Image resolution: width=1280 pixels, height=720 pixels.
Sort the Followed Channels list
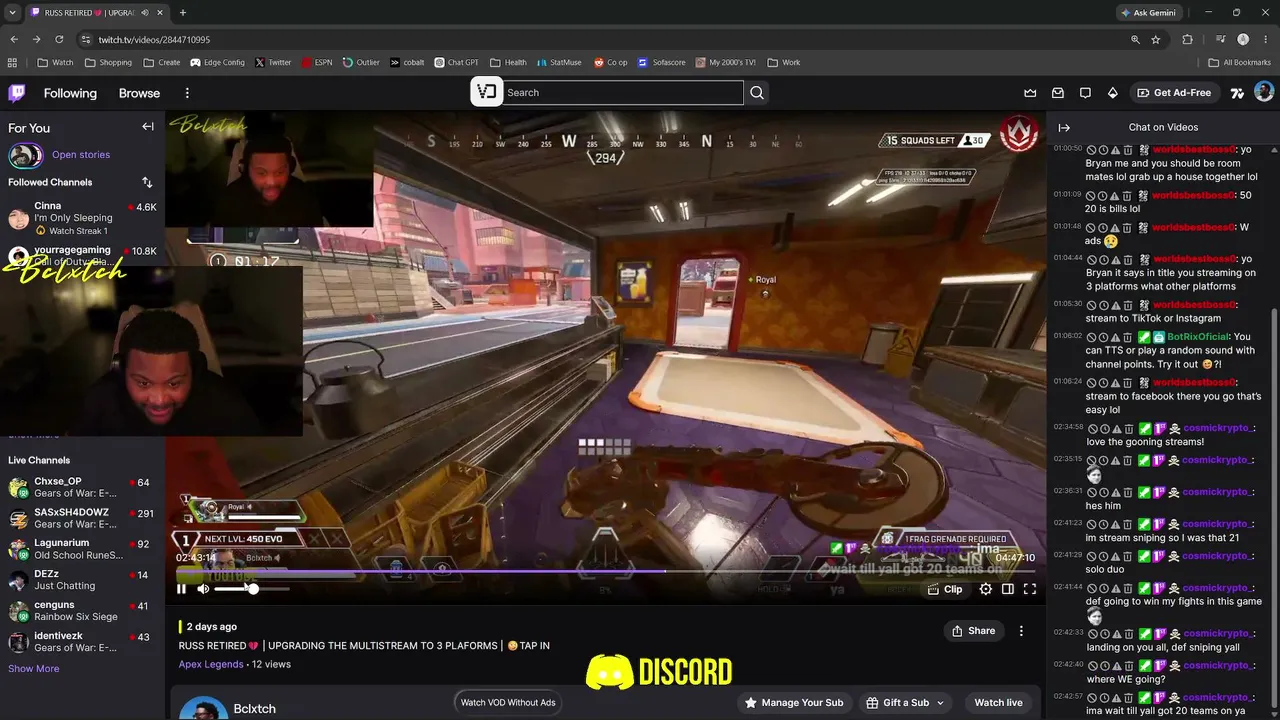tap(148, 182)
